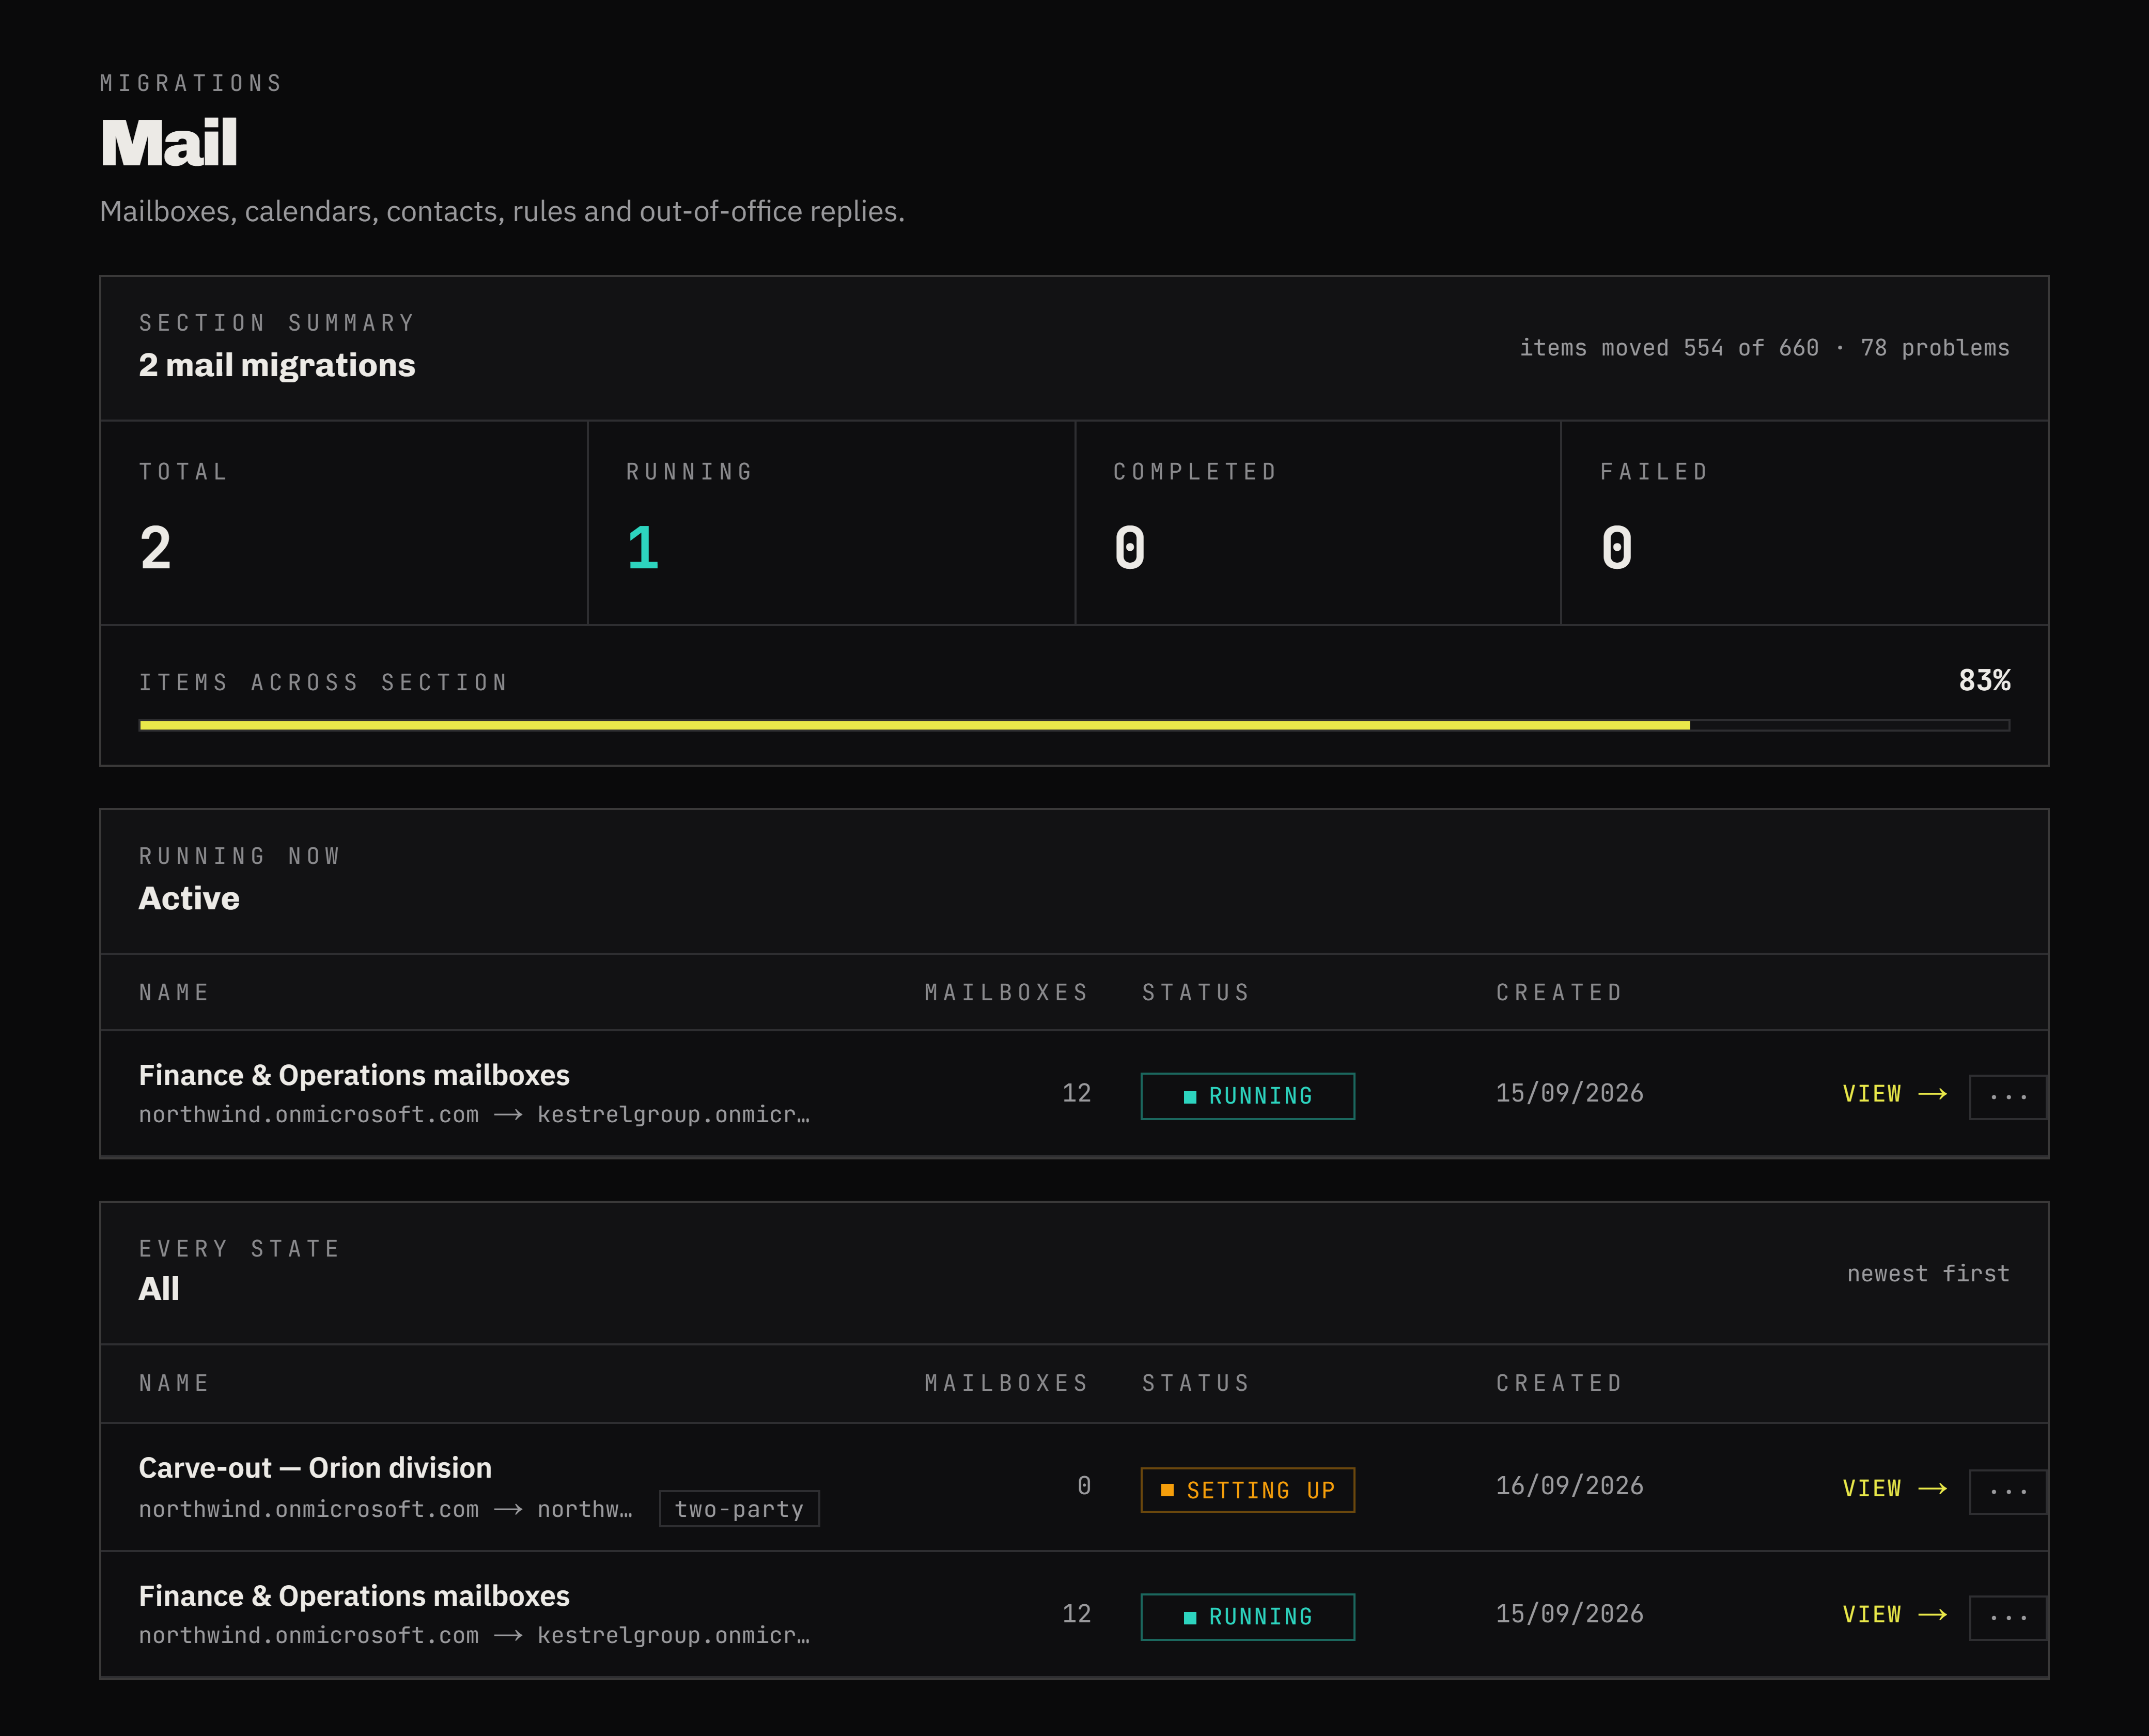Click the Created column header in the All table
The image size is (2149, 1736).
pyautogui.click(x=1559, y=1383)
